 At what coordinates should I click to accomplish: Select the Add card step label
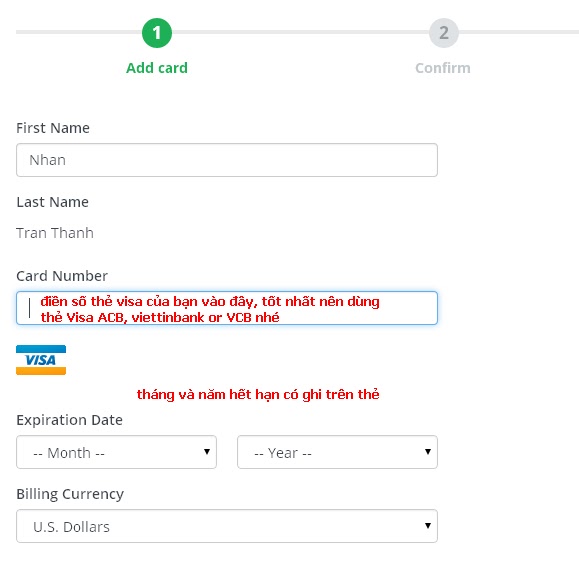(157, 68)
